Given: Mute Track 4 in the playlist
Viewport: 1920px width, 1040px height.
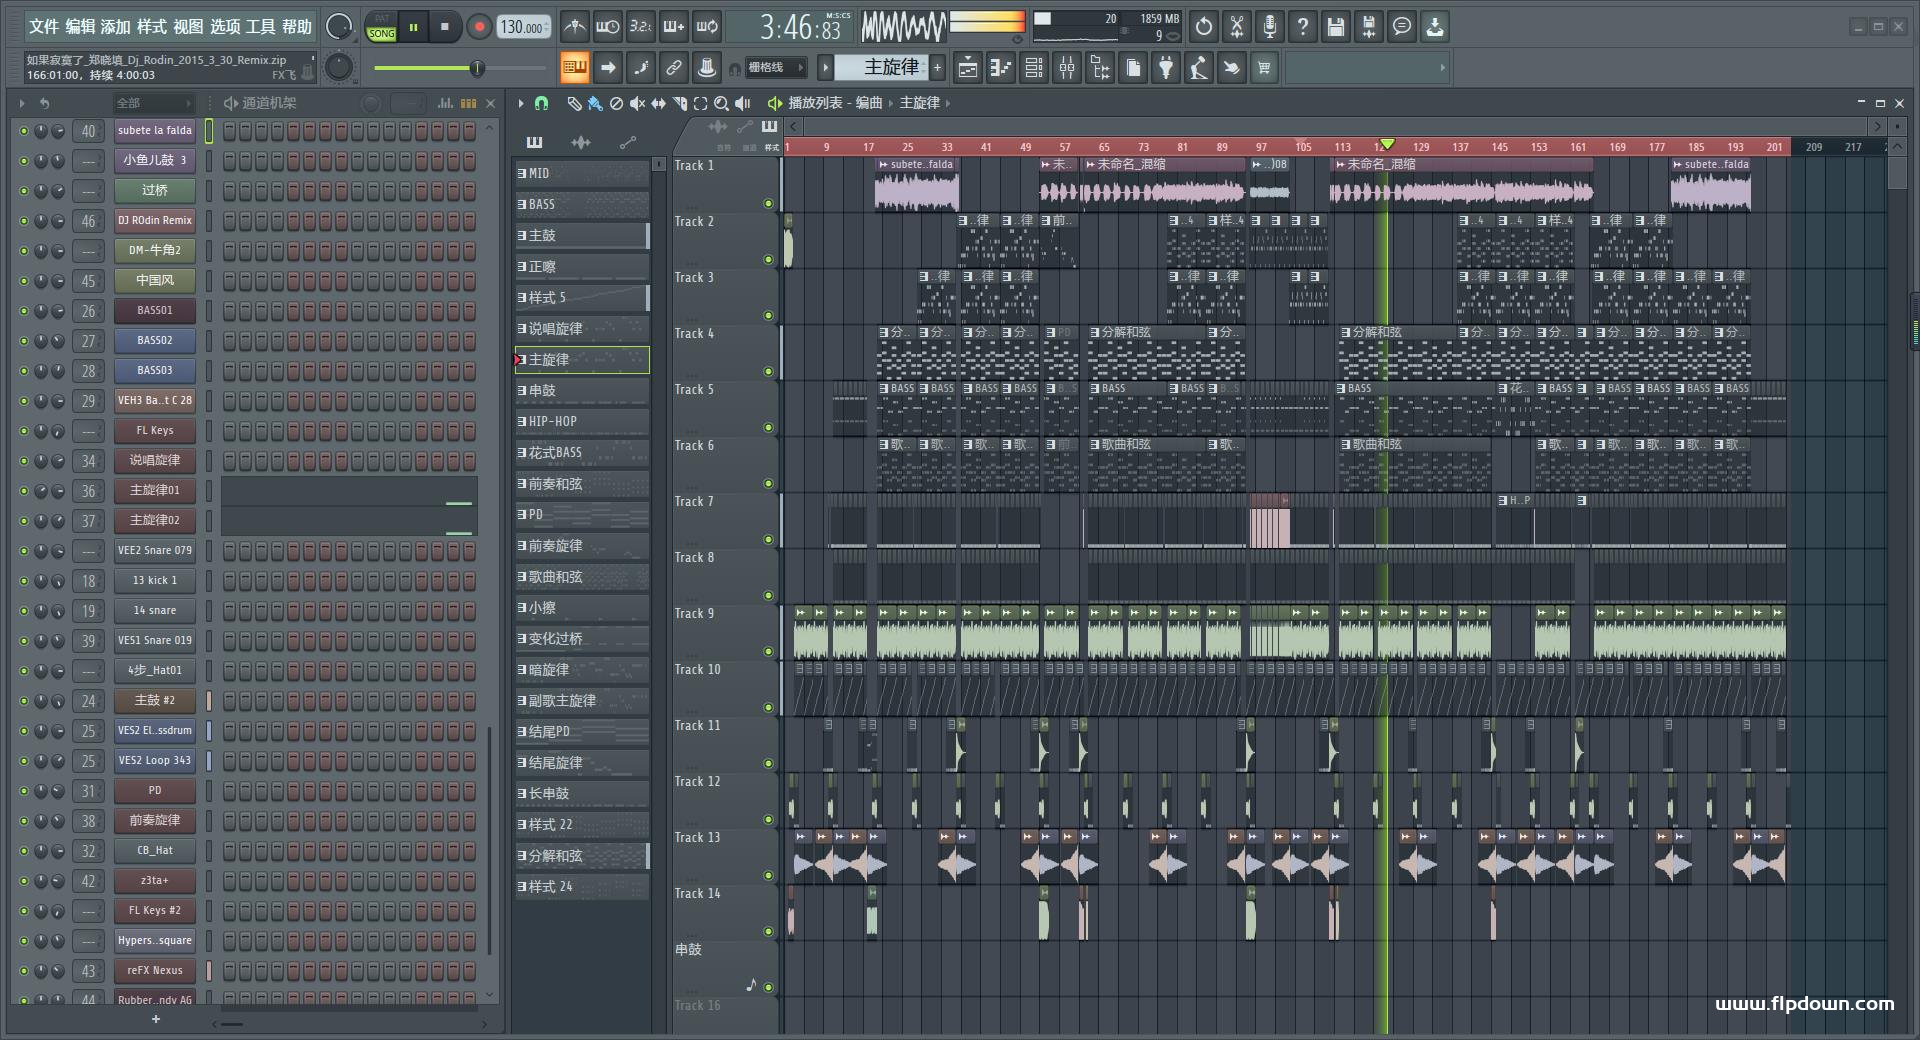Looking at the screenshot, I should tap(768, 372).
